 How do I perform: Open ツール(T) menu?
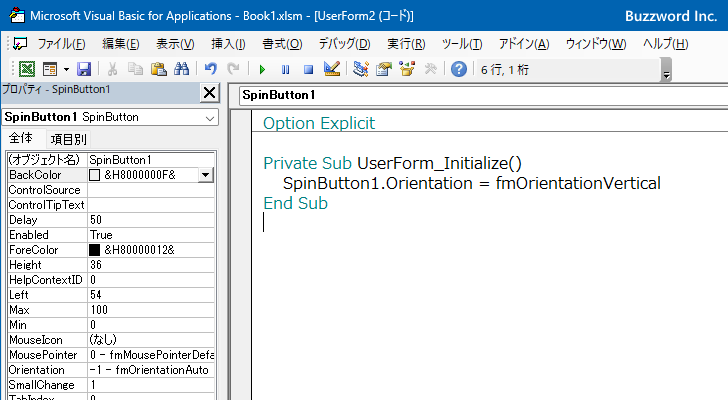[462, 44]
